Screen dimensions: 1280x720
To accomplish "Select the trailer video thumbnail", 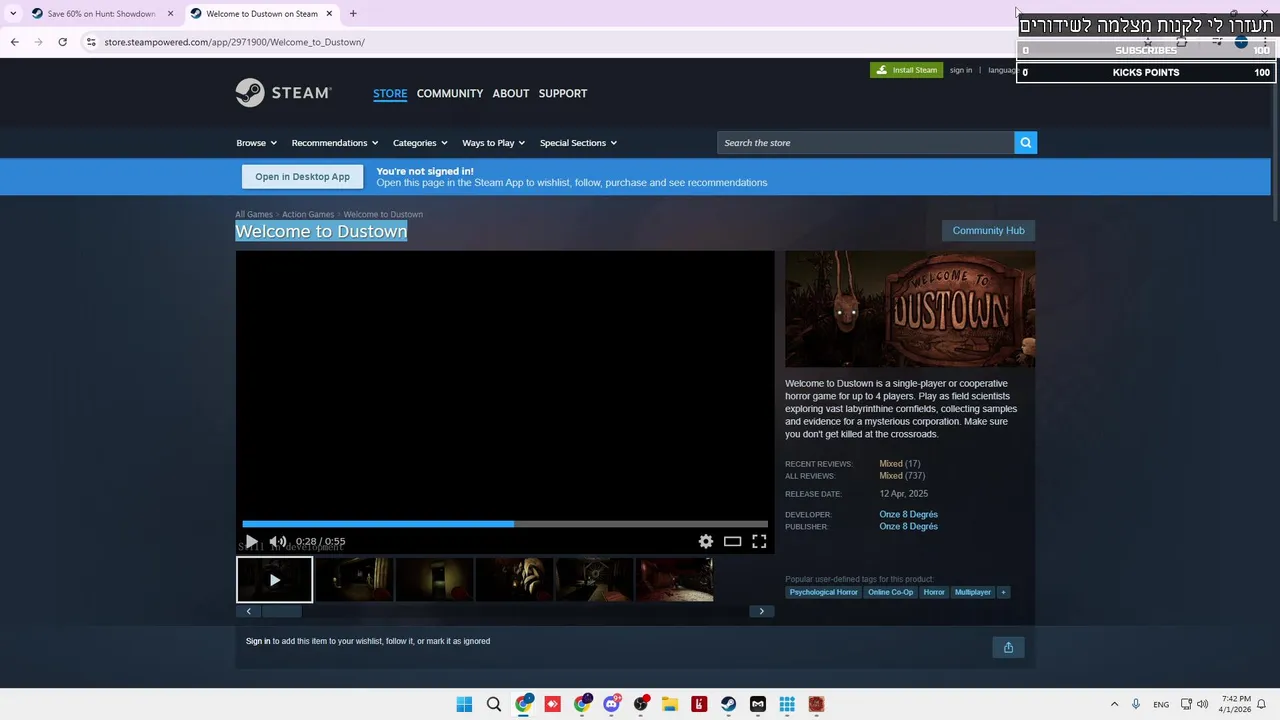I will click(x=275, y=580).
